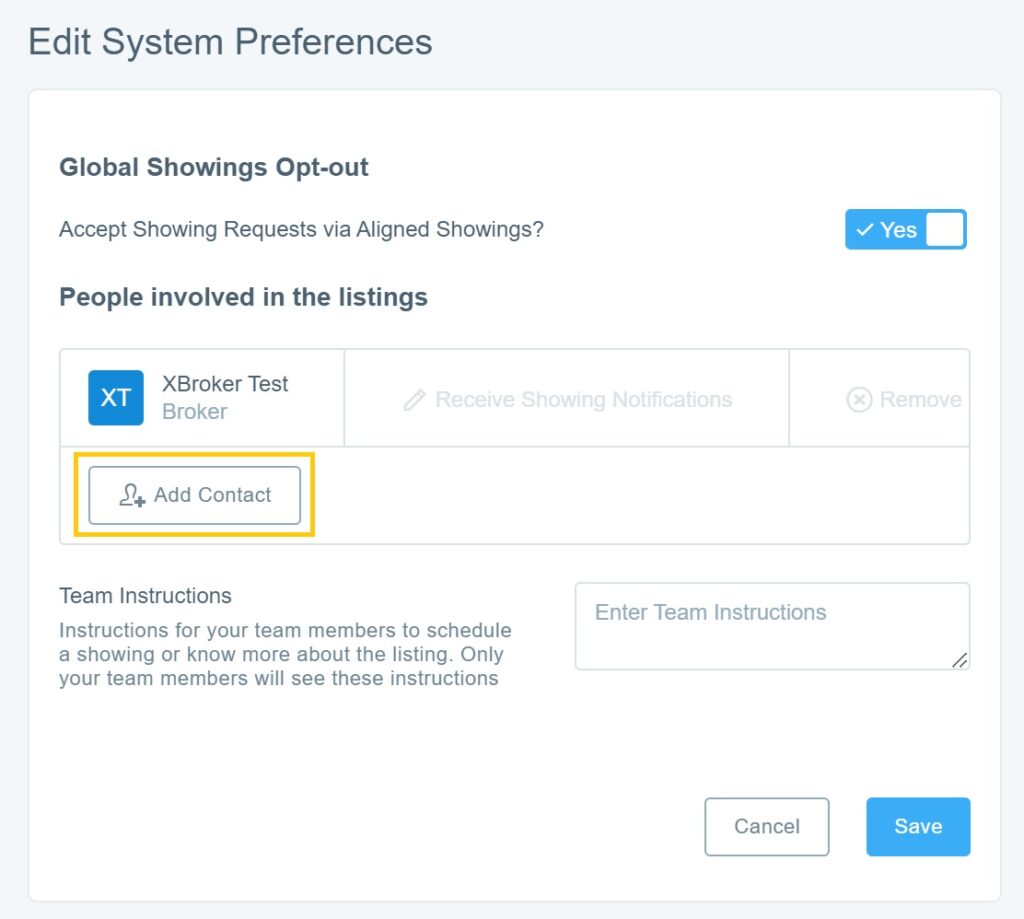Click the Remove label for XBroker Test

(920, 400)
